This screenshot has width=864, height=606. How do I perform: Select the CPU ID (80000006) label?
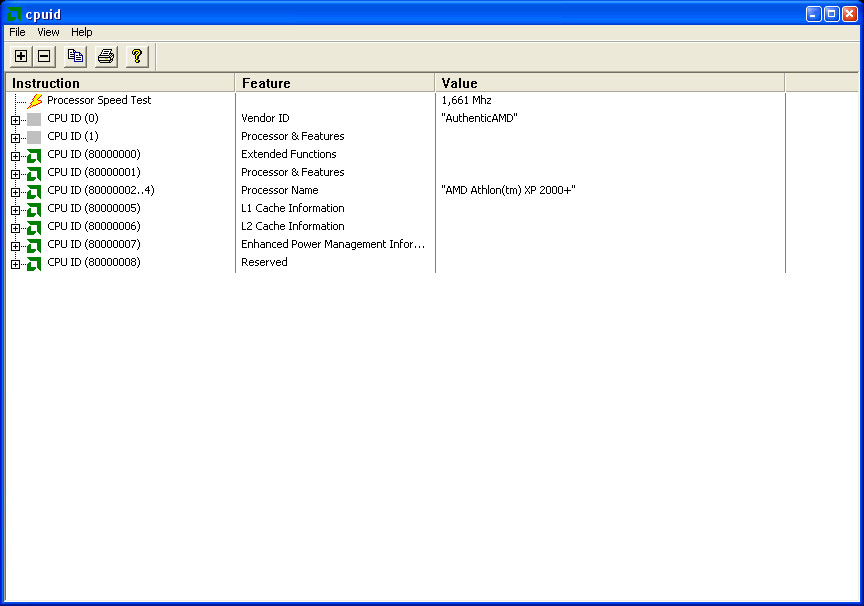pos(94,226)
